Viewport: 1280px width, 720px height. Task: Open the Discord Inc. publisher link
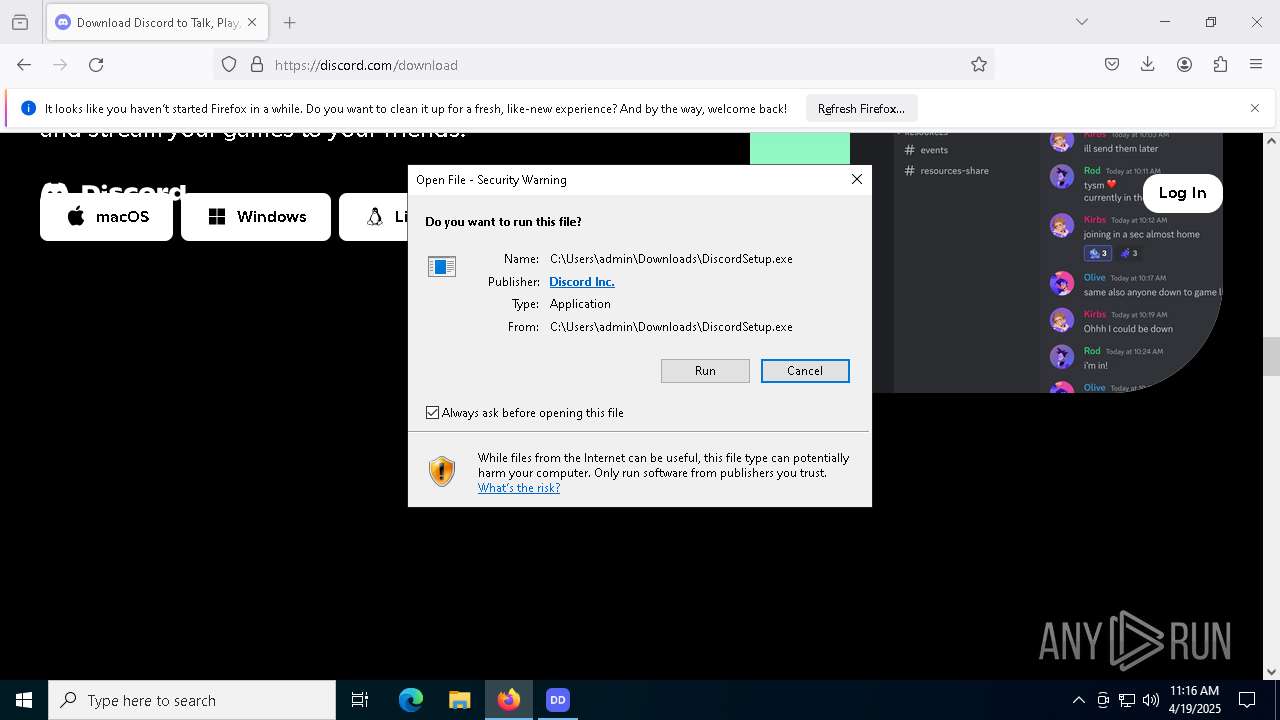[582, 282]
